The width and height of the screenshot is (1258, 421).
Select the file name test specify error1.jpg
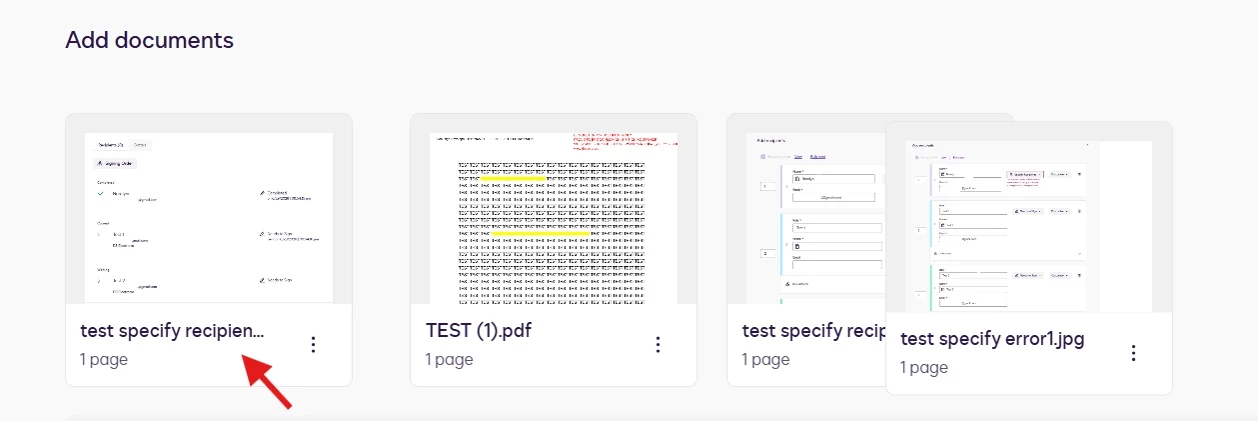992,339
